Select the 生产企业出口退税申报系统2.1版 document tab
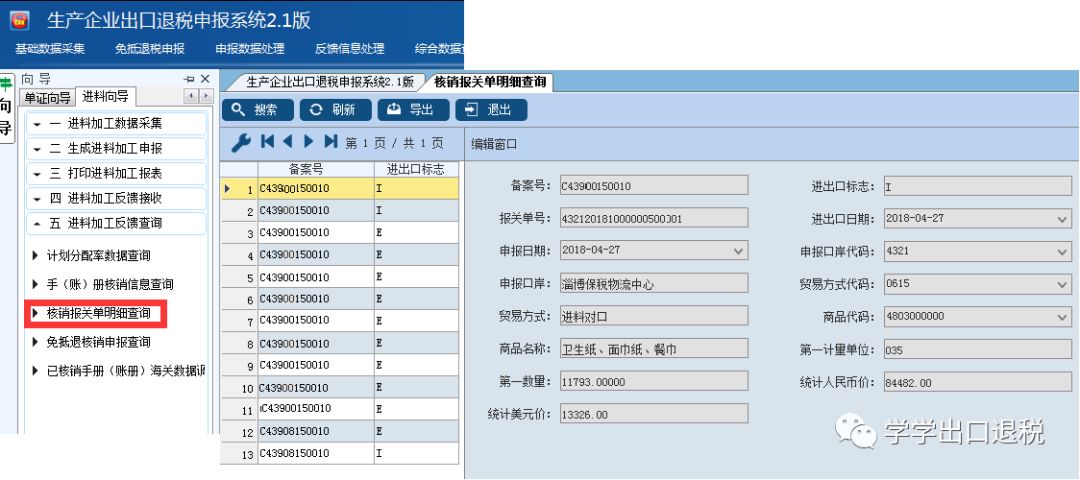Viewport: 1080px width, 480px height. pos(330,82)
